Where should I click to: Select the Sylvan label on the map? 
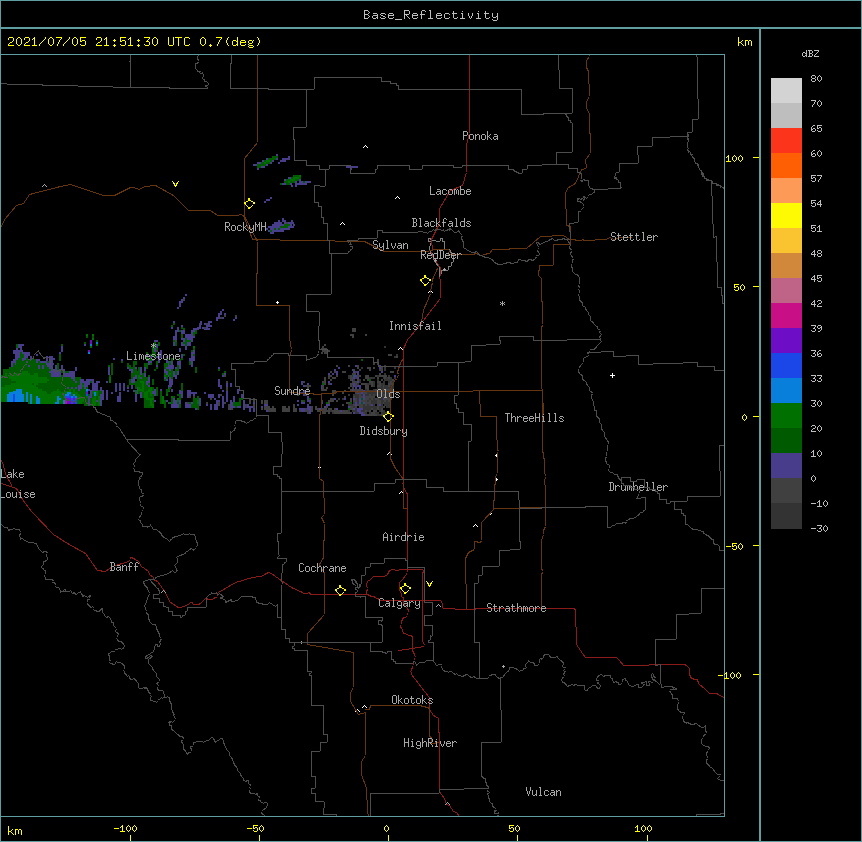point(390,245)
